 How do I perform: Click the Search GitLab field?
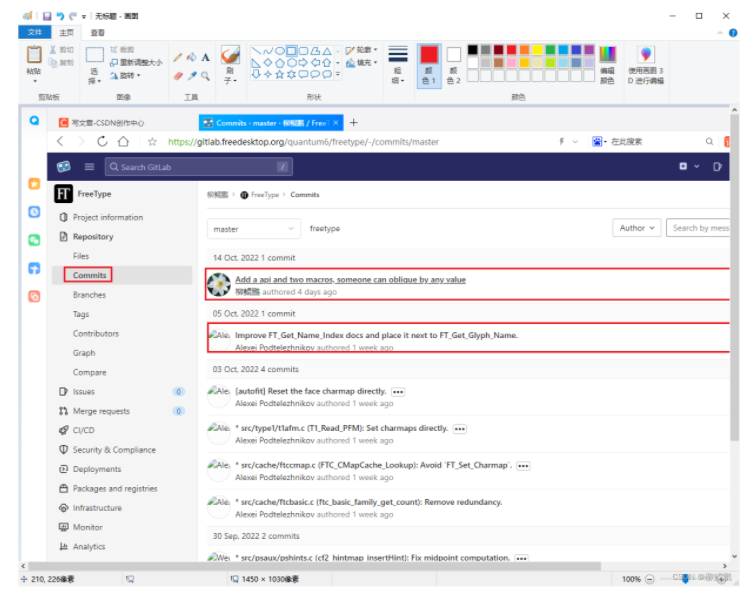pos(198,167)
